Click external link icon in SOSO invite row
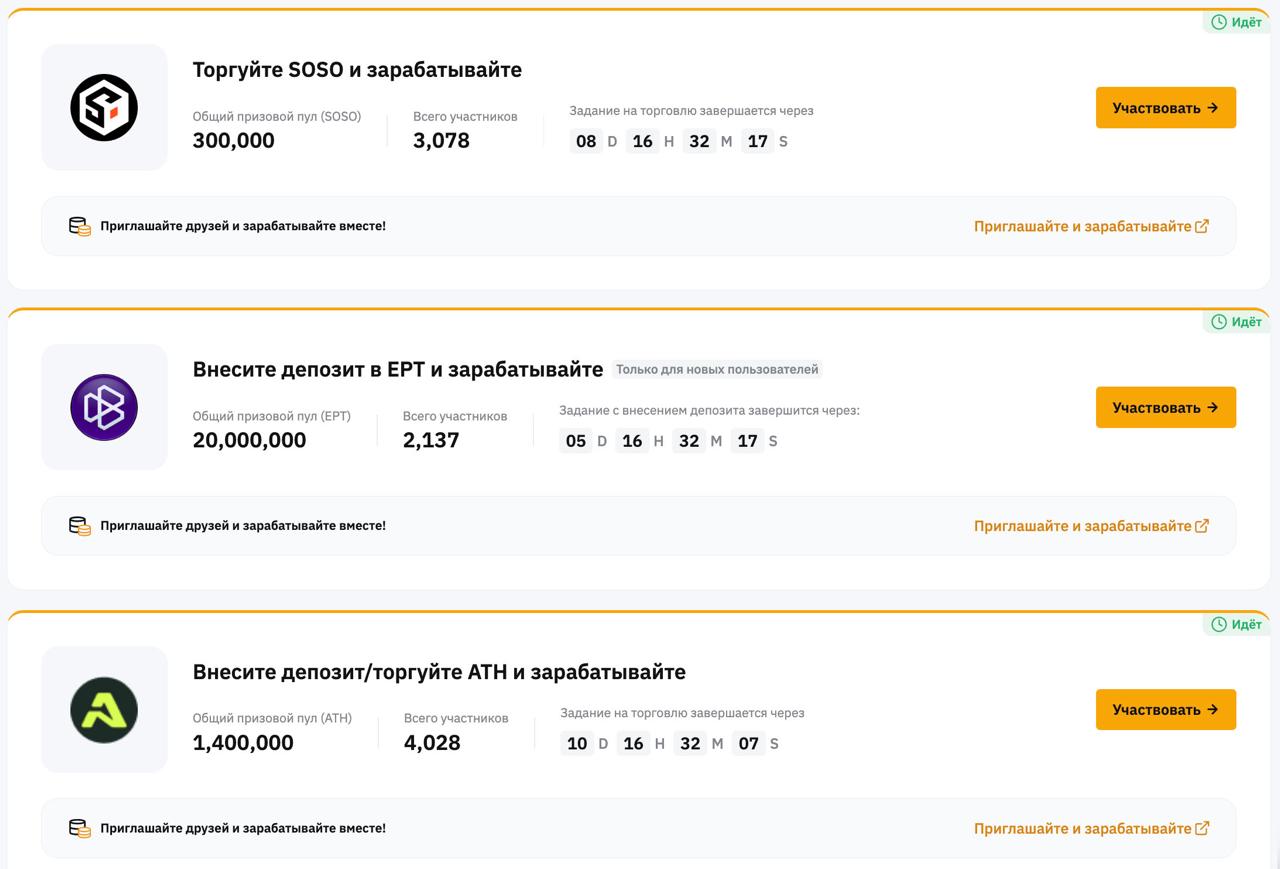1280x869 pixels. pyautogui.click(x=1202, y=226)
